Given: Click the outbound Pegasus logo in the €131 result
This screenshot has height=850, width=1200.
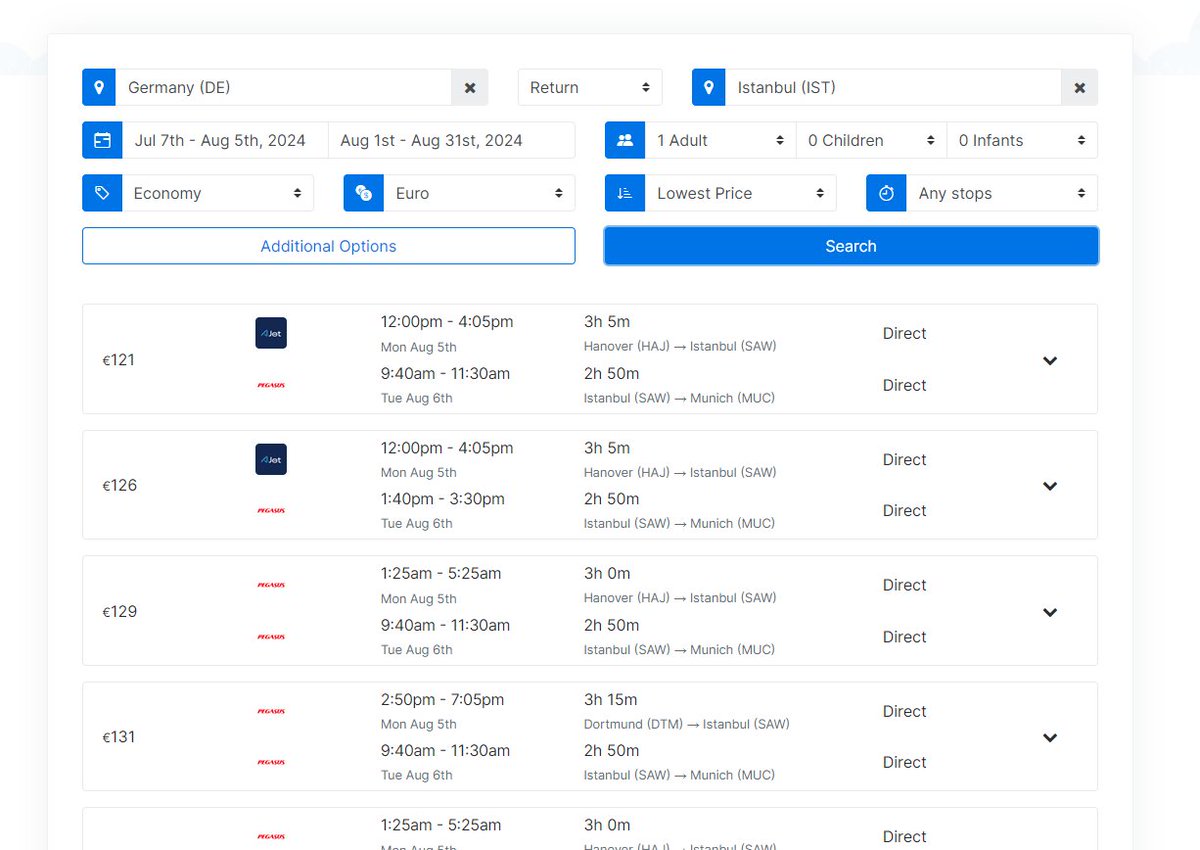Looking at the screenshot, I should pyautogui.click(x=271, y=711).
